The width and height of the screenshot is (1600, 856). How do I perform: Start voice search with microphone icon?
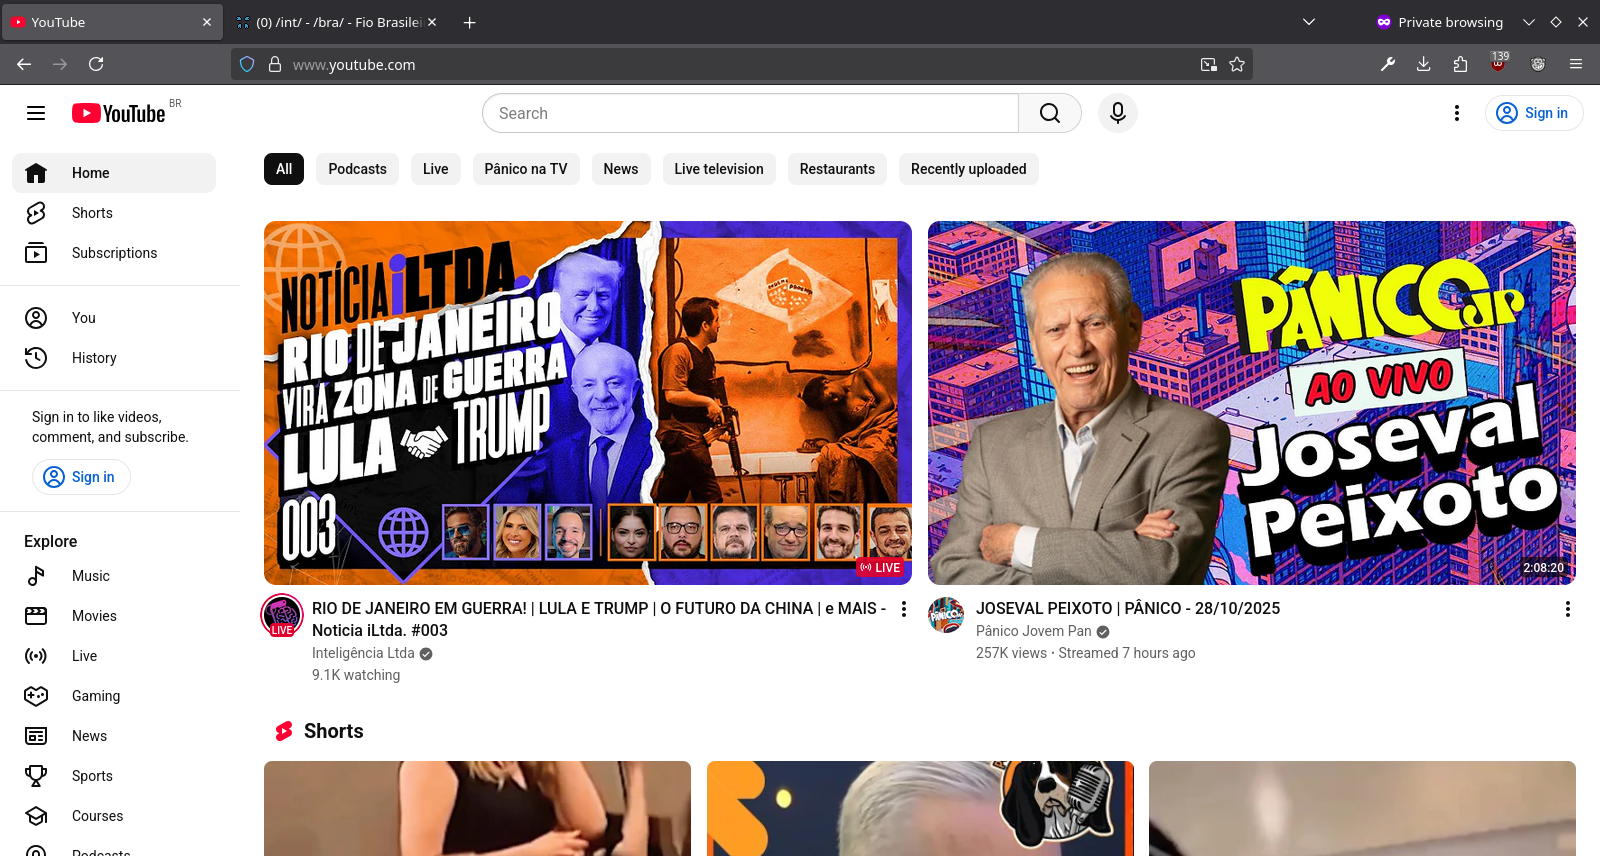(1118, 113)
